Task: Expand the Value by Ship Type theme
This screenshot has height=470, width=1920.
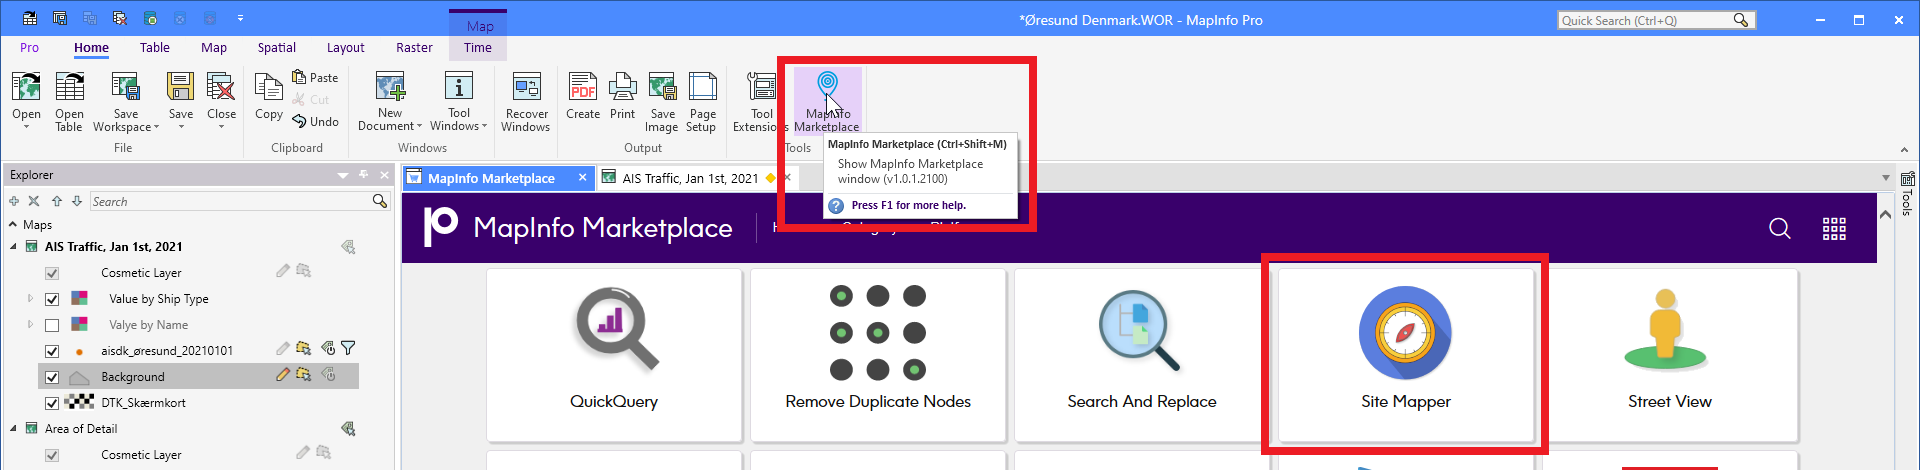Action: (30, 298)
